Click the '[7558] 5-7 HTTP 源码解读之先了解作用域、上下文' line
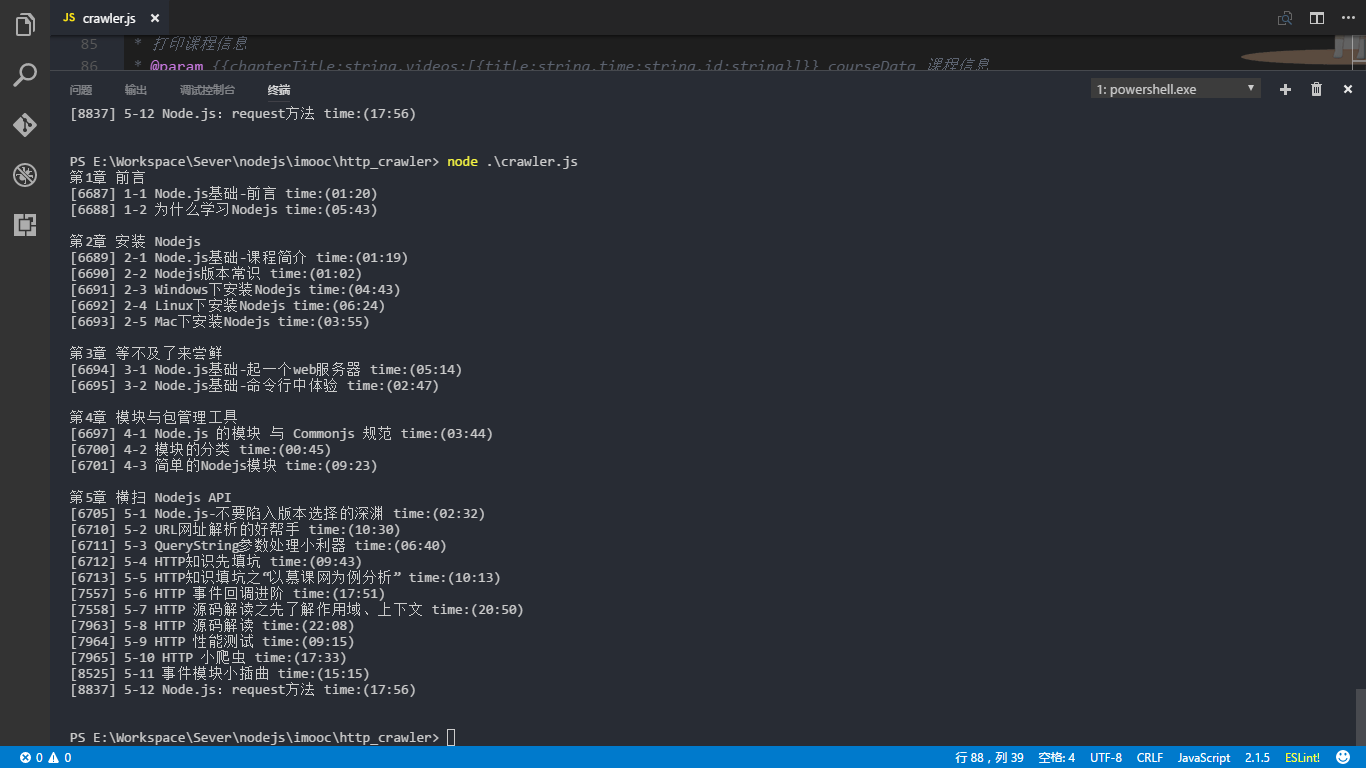 (x=297, y=610)
